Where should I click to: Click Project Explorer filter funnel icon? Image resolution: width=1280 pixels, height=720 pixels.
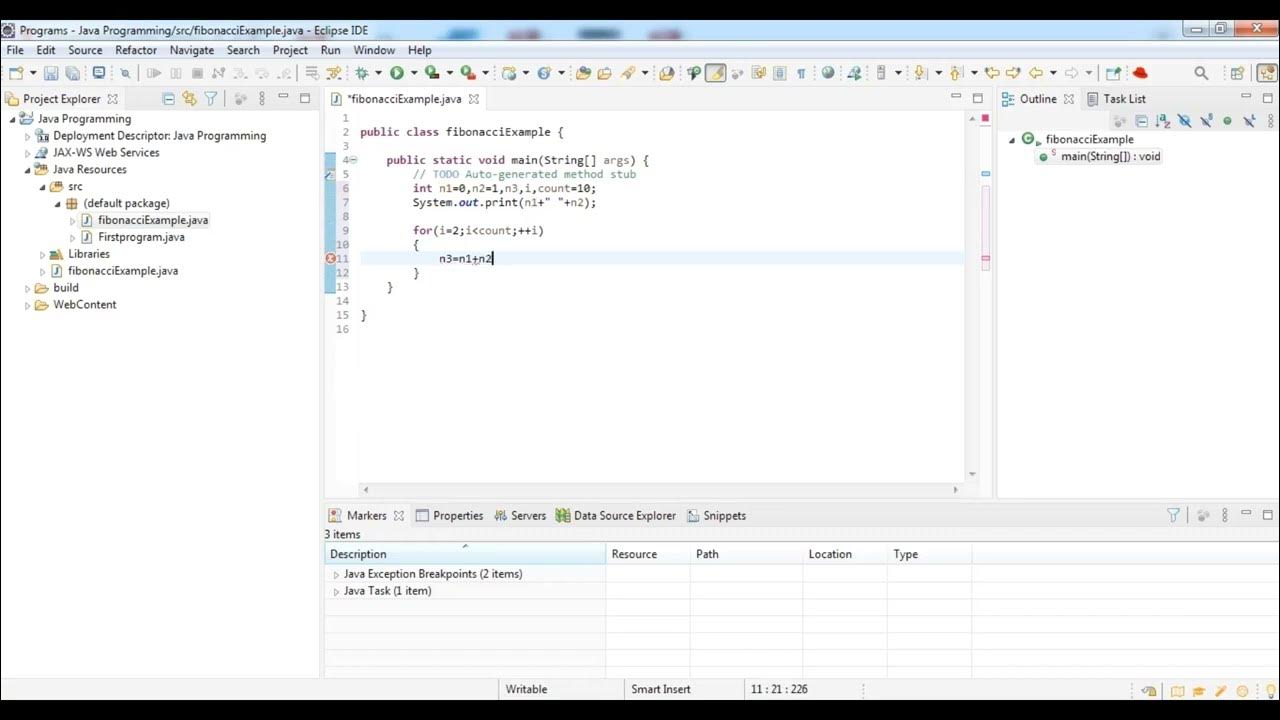pos(211,98)
